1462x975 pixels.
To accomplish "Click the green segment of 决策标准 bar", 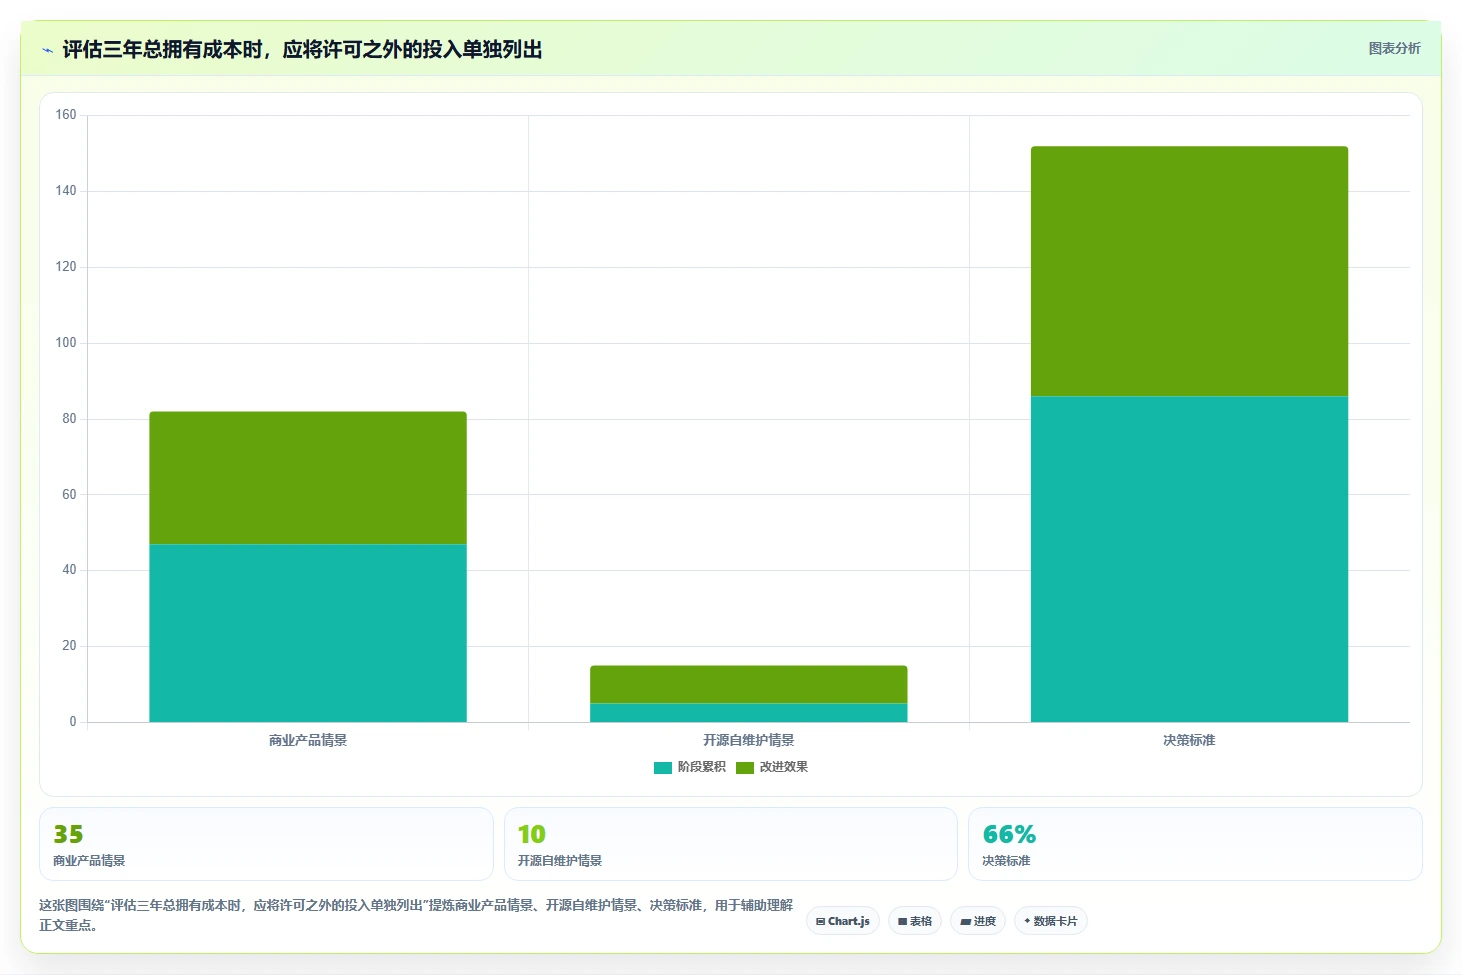I will (x=1189, y=272).
